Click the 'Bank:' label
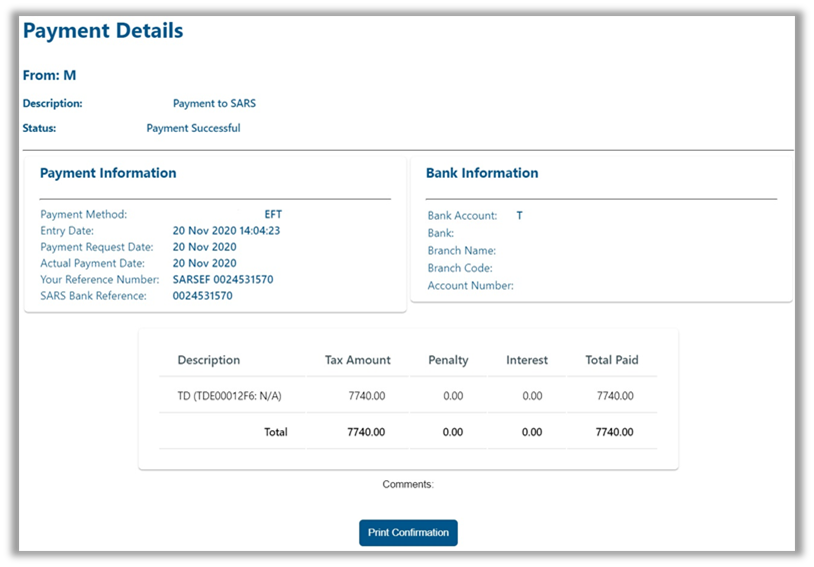The image size is (814, 567). pos(441,233)
